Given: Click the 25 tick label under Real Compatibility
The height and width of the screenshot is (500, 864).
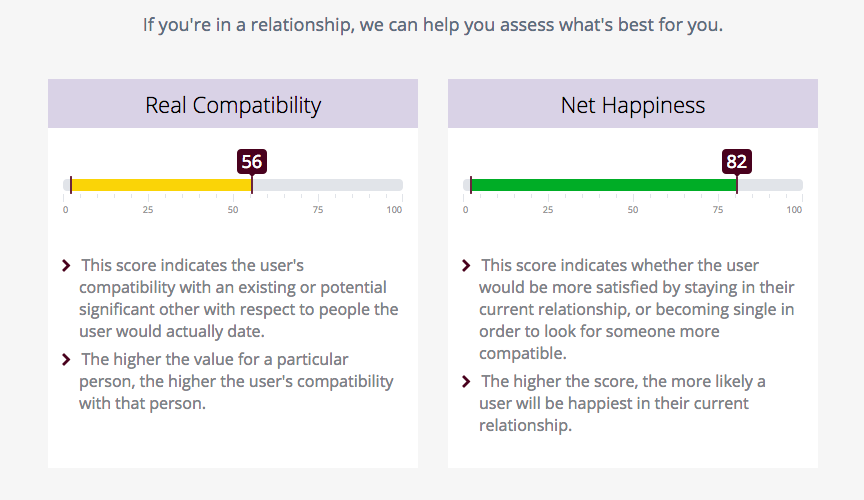Looking at the screenshot, I should pos(148,210).
